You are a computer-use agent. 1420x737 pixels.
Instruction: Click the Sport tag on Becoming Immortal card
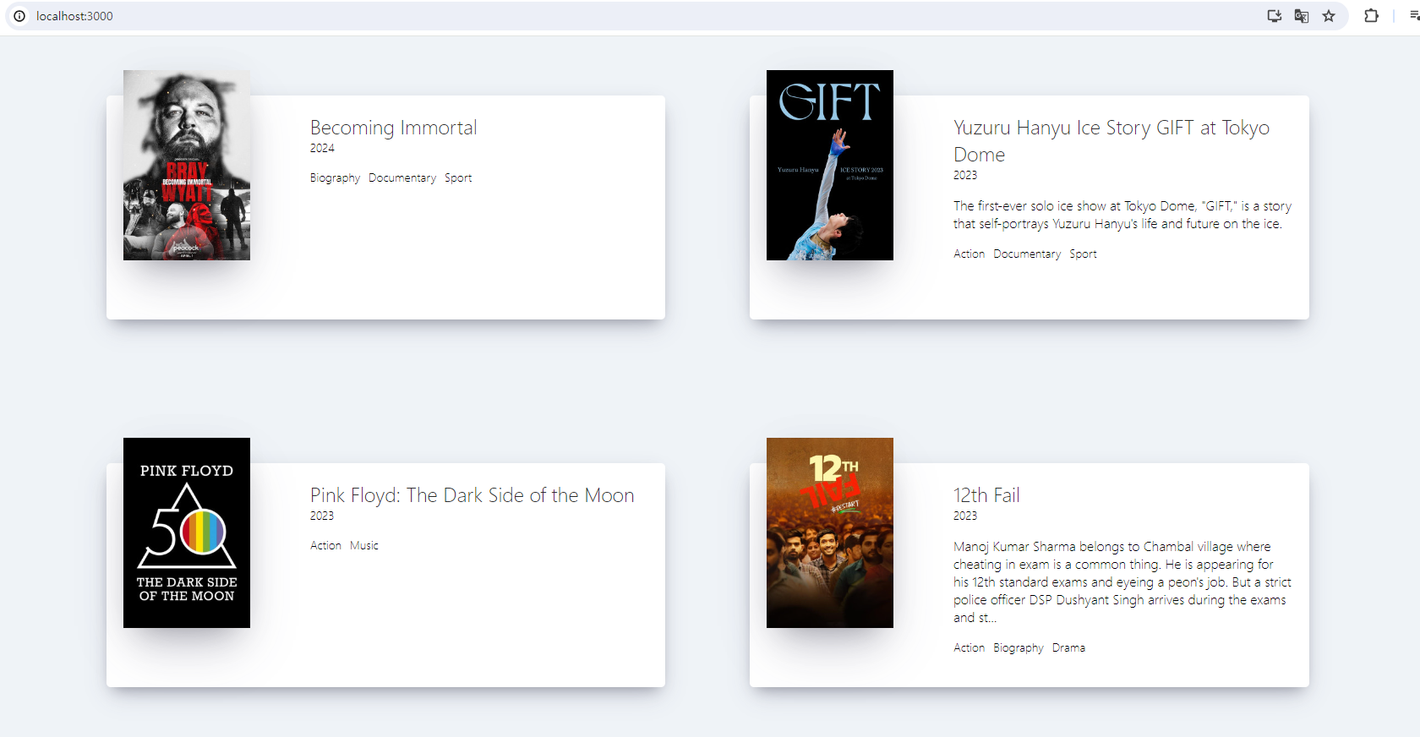pos(458,178)
